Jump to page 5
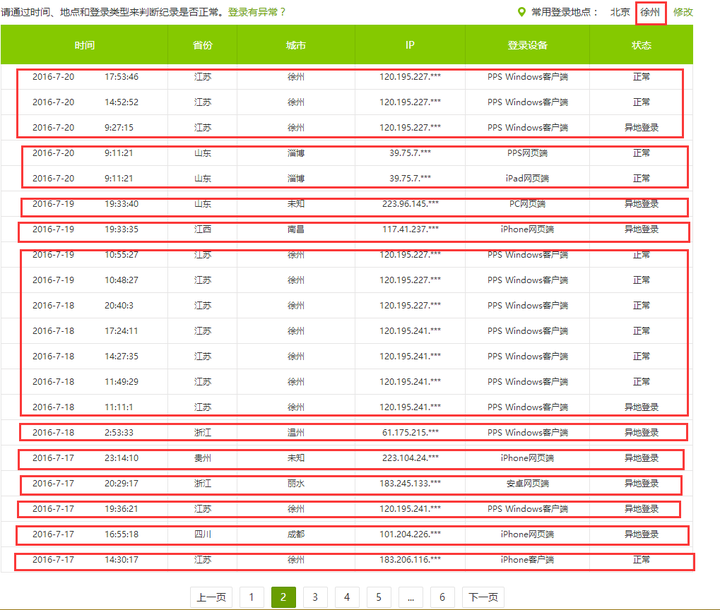 tap(379, 597)
